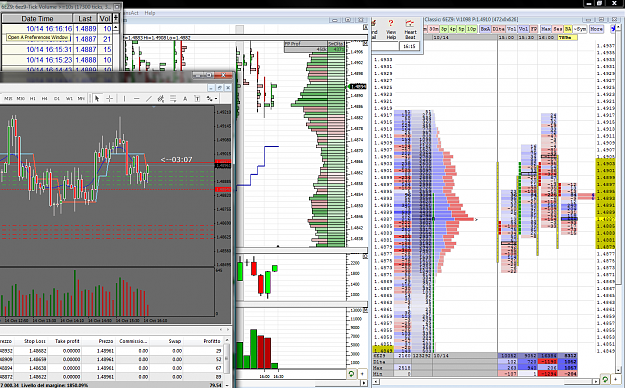625x388 pixels.
Task: Click the up arrow of tick list scrollbar
Action: (x=116, y=27)
